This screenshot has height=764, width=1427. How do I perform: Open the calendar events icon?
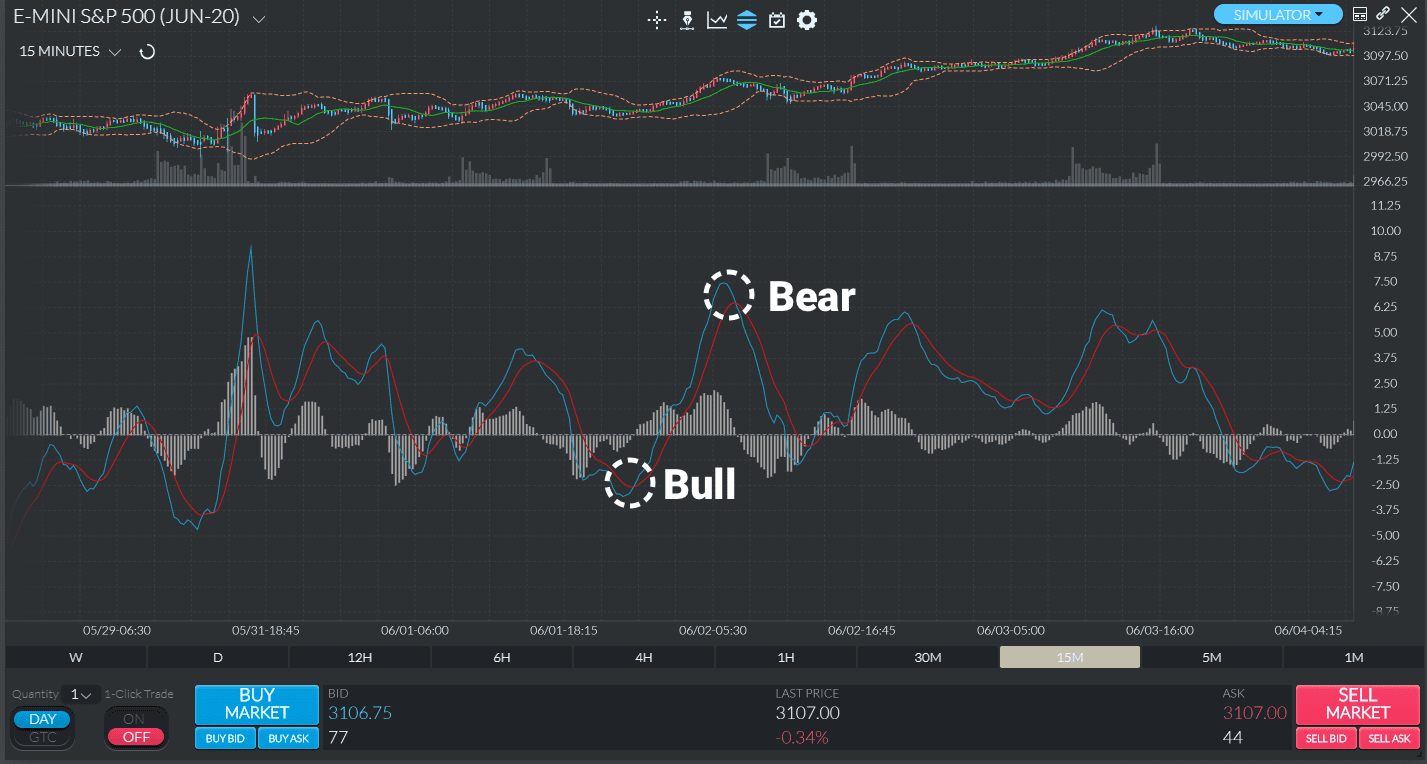[x=777, y=20]
